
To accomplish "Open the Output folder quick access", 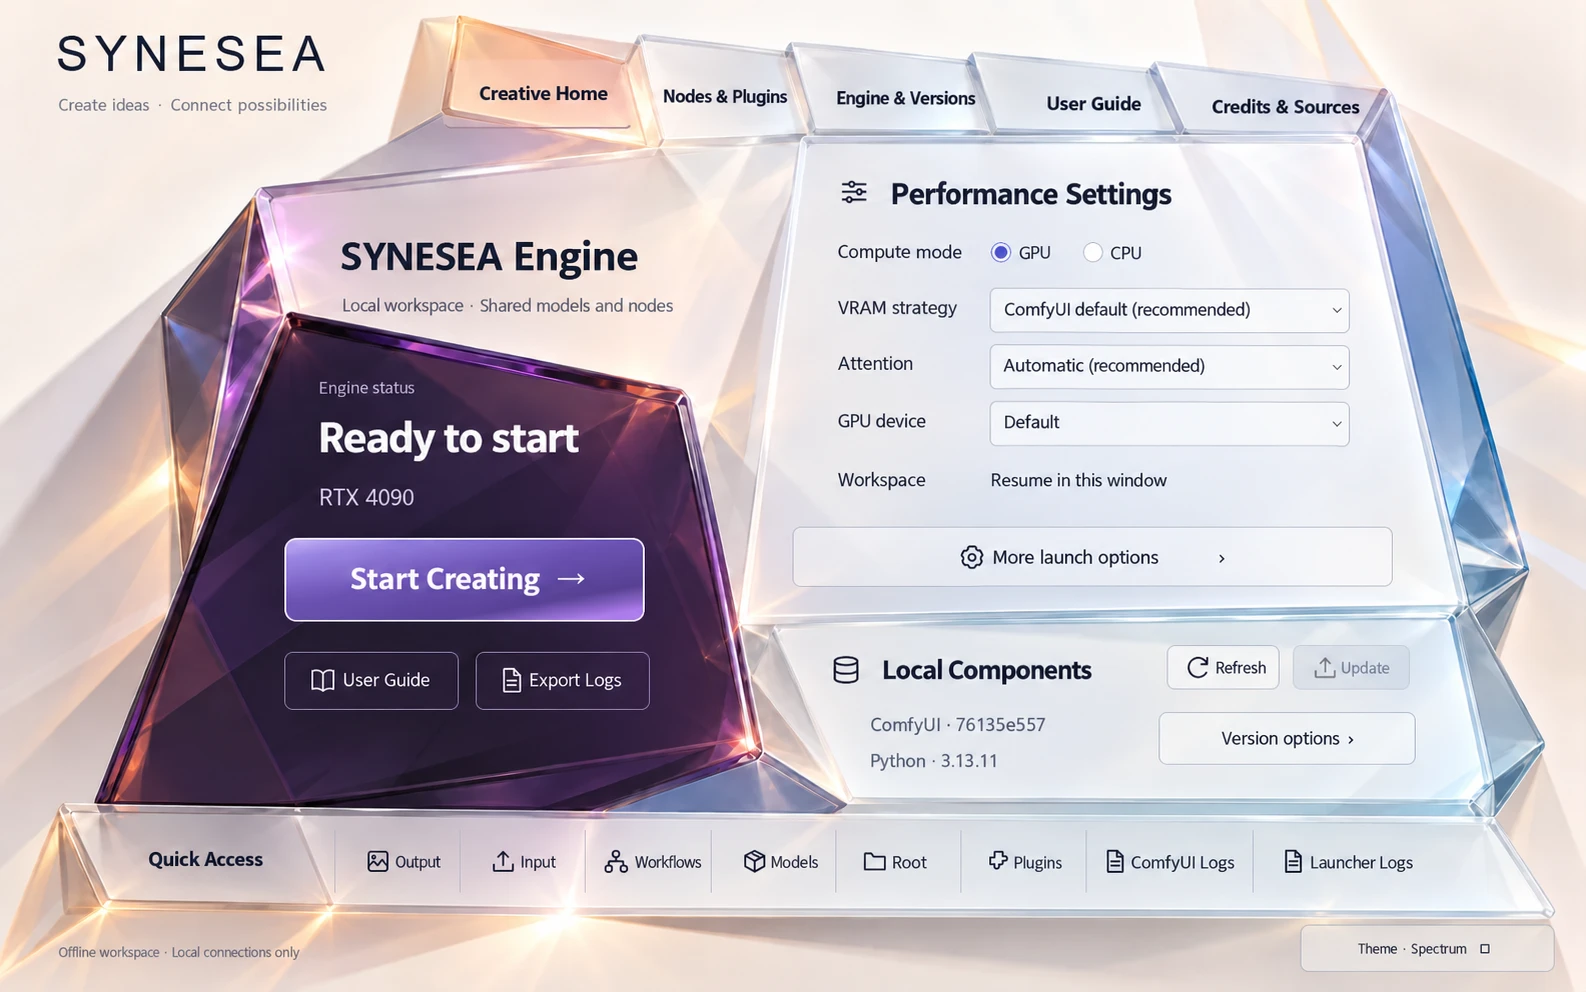I will pyautogui.click(x=403, y=861).
